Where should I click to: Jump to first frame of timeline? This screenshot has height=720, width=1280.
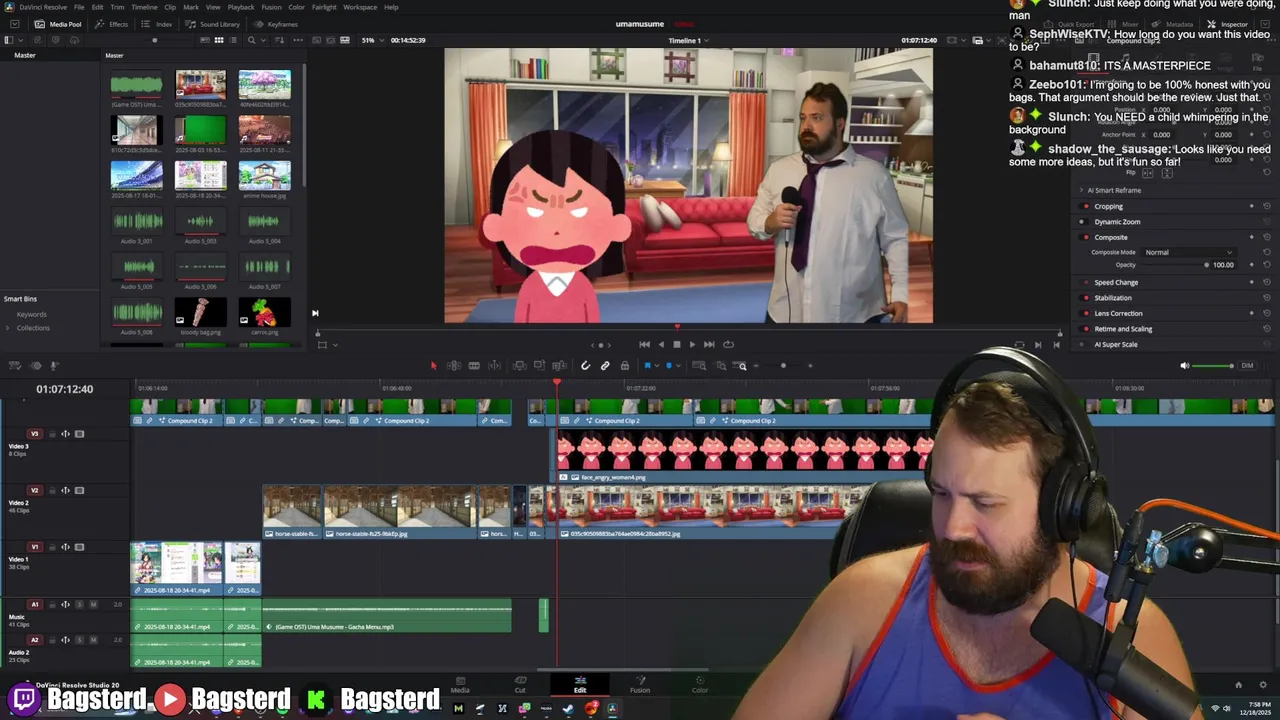[644, 344]
